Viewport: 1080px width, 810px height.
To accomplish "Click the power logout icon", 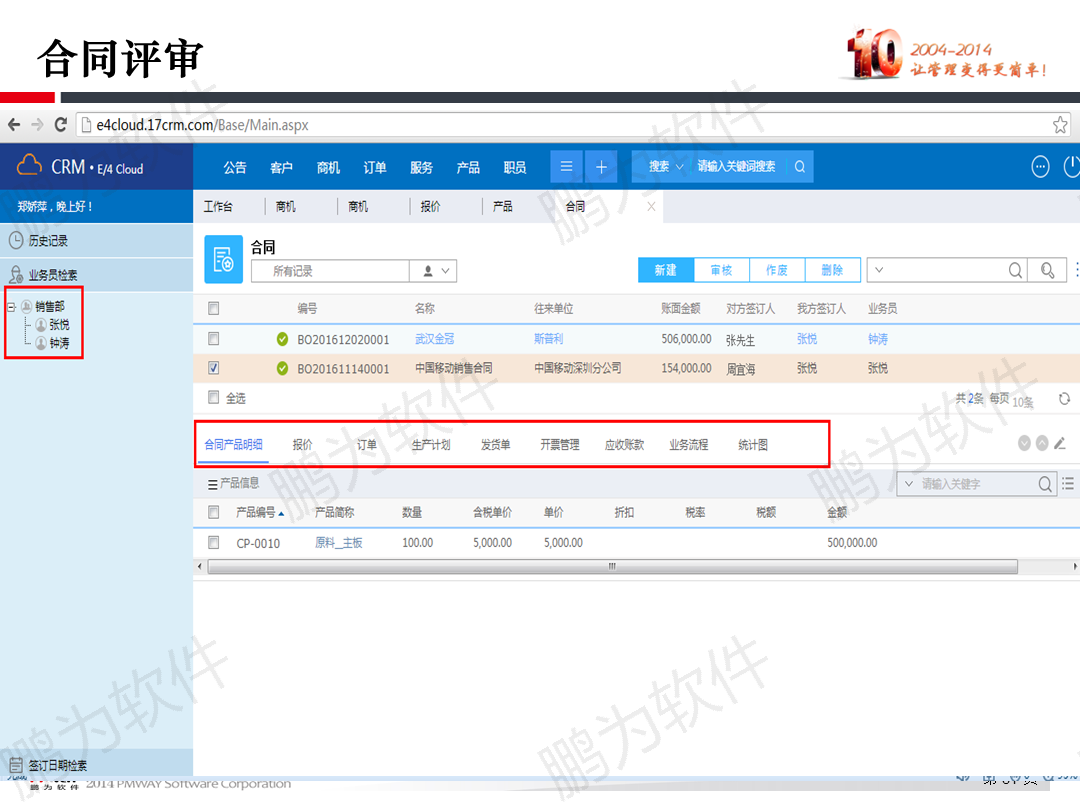I will click(1071, 167).
